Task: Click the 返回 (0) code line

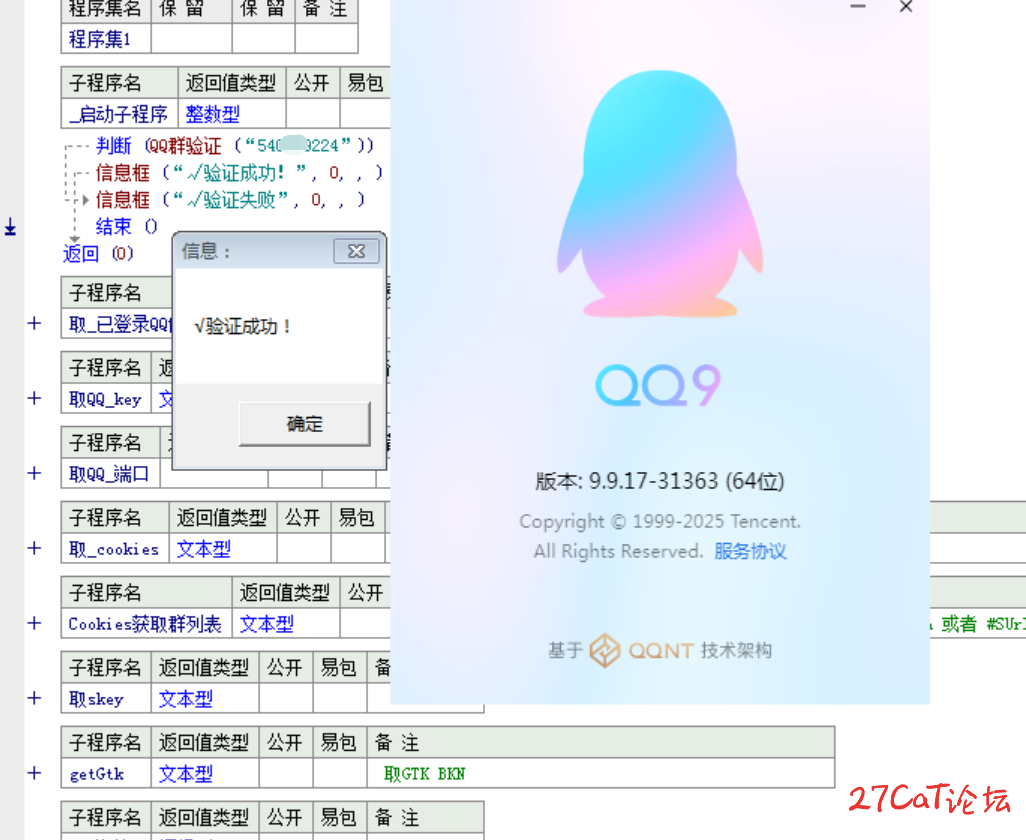Action: coord(98,253)
